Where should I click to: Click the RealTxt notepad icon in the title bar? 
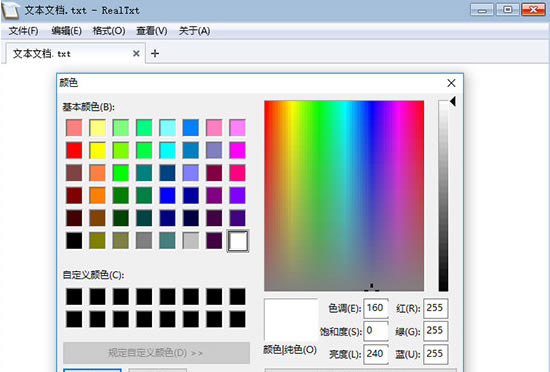point(10,10)
